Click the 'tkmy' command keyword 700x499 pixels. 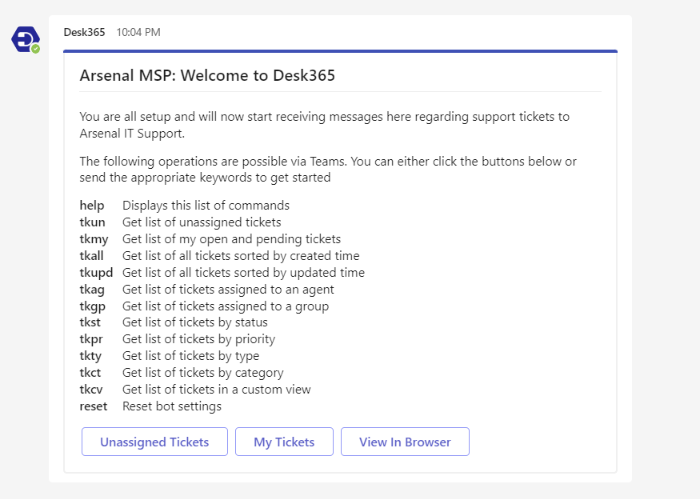[94, 239]
